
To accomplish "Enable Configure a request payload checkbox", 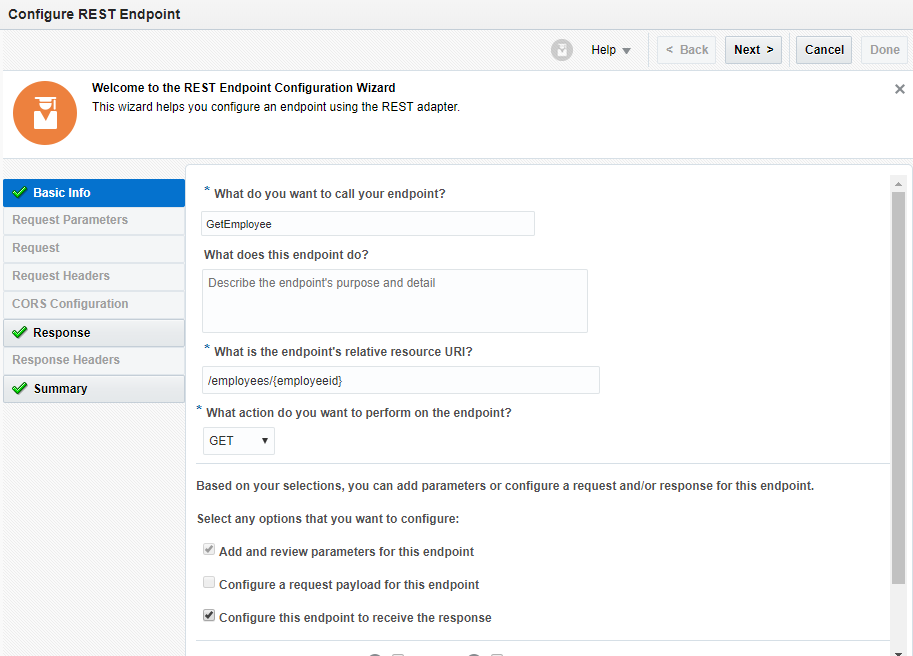I will (209, 584).
